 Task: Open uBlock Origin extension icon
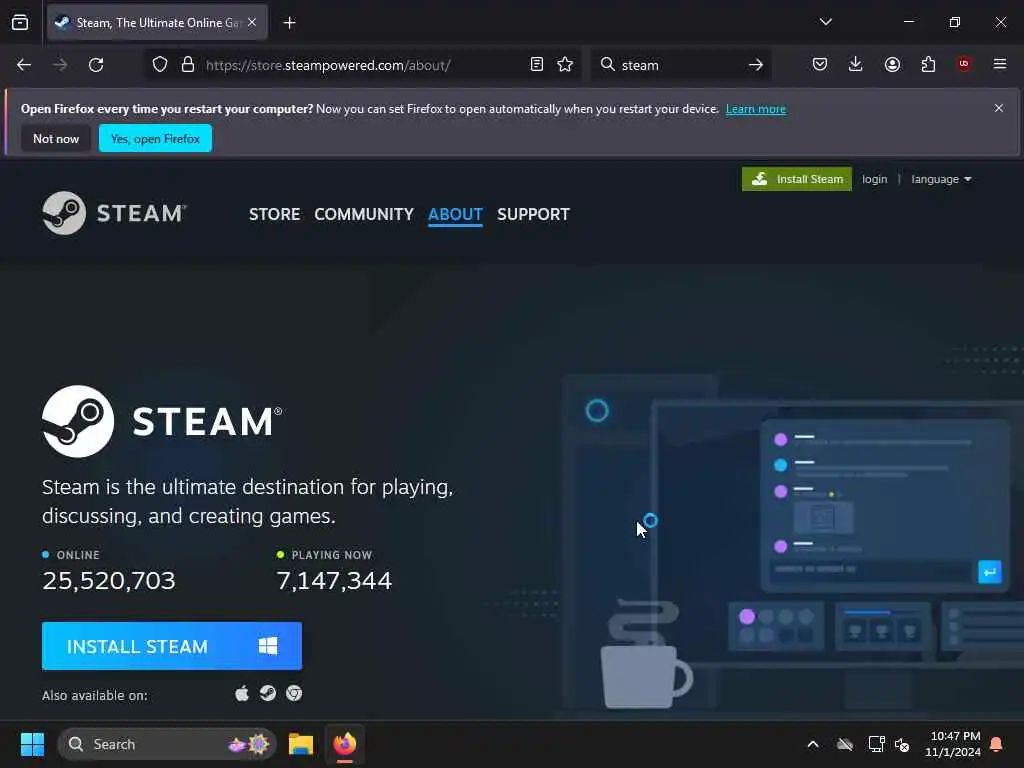(x=964, y=64)
